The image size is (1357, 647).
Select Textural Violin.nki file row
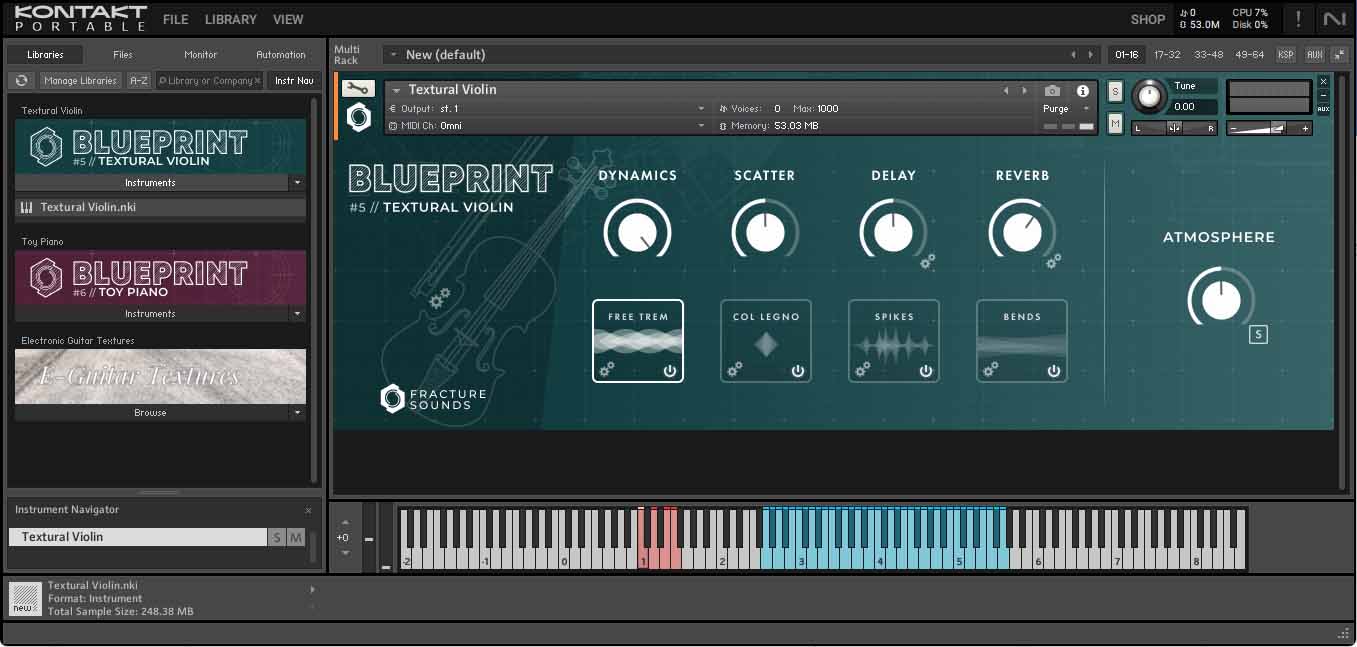[x=160, y=208]
